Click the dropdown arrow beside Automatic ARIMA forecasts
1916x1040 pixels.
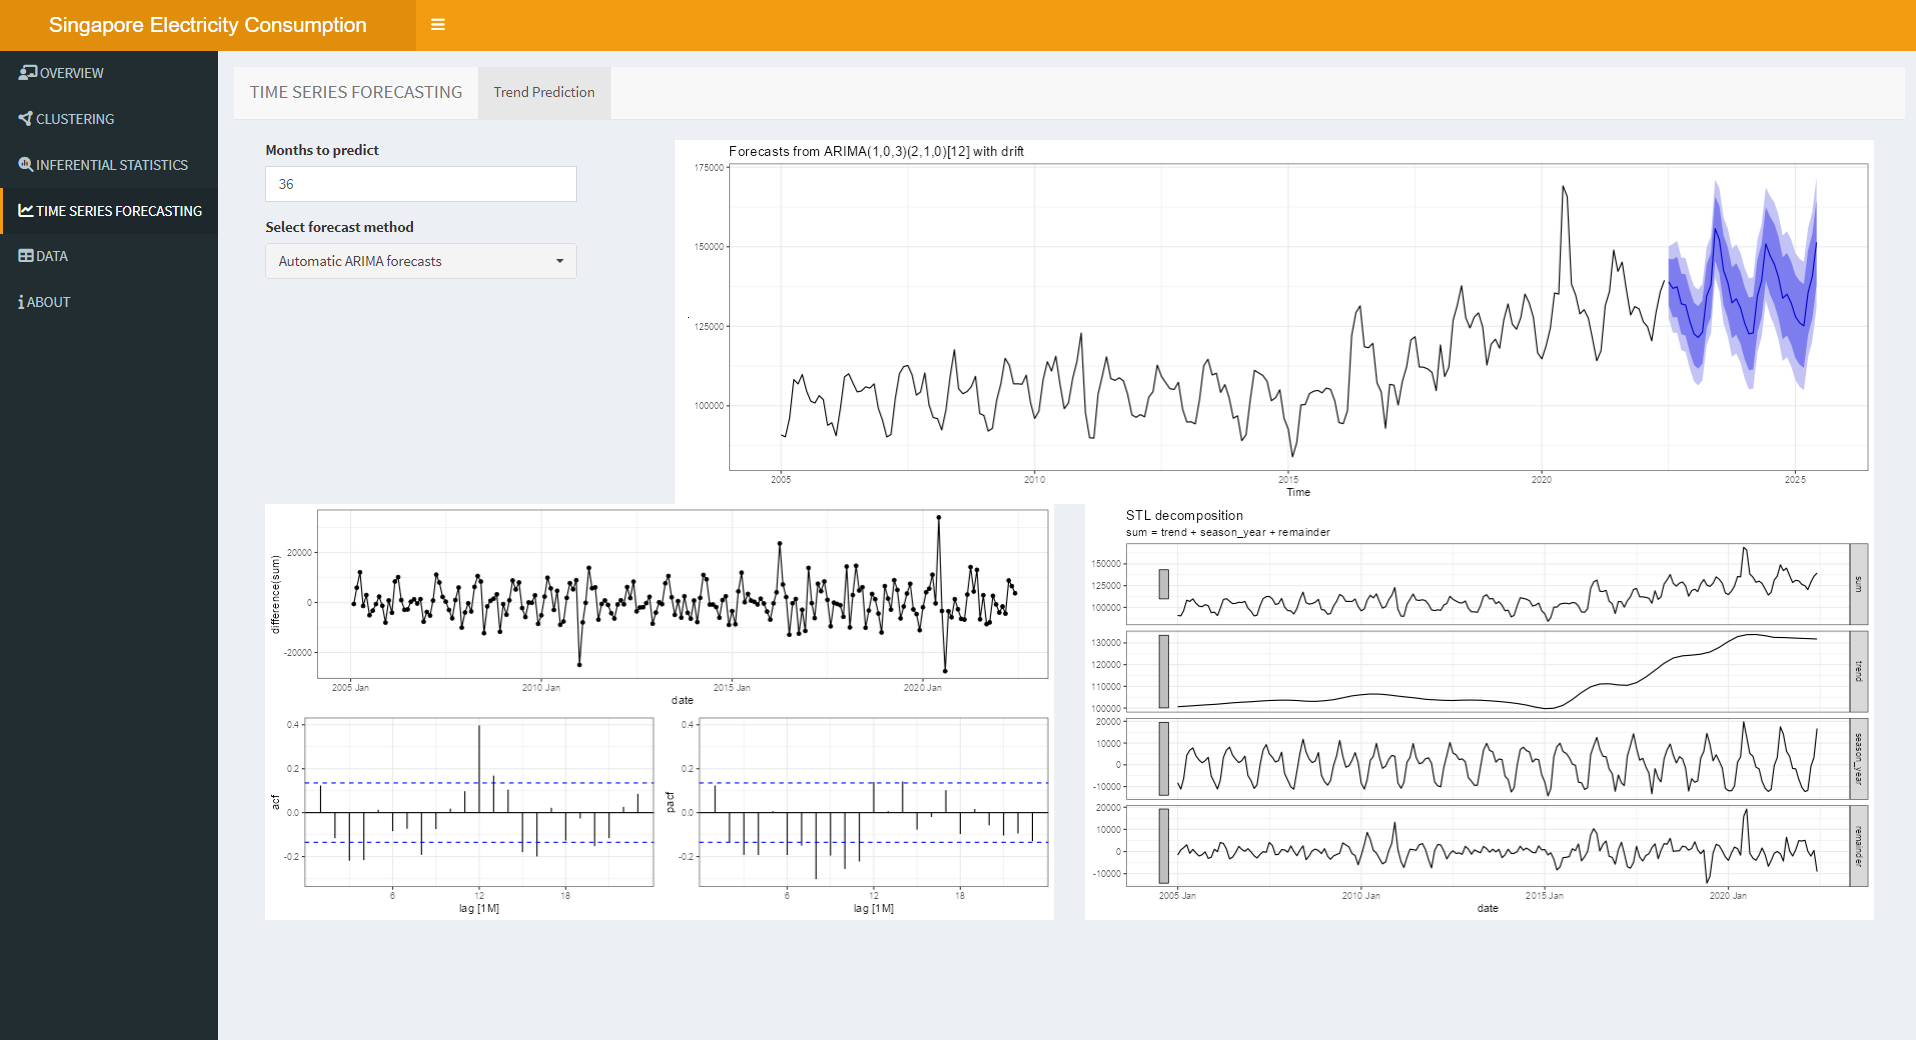pos(559,261)
